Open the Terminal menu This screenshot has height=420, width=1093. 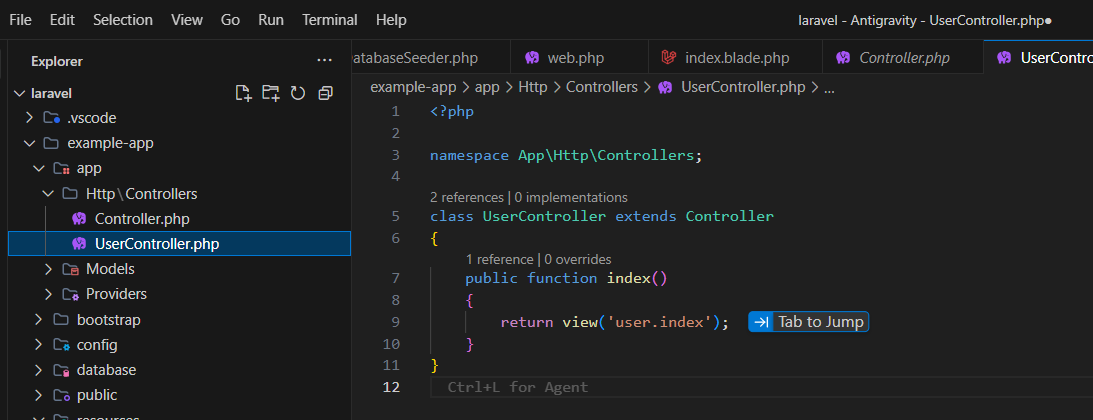click(x=330, y=20)
